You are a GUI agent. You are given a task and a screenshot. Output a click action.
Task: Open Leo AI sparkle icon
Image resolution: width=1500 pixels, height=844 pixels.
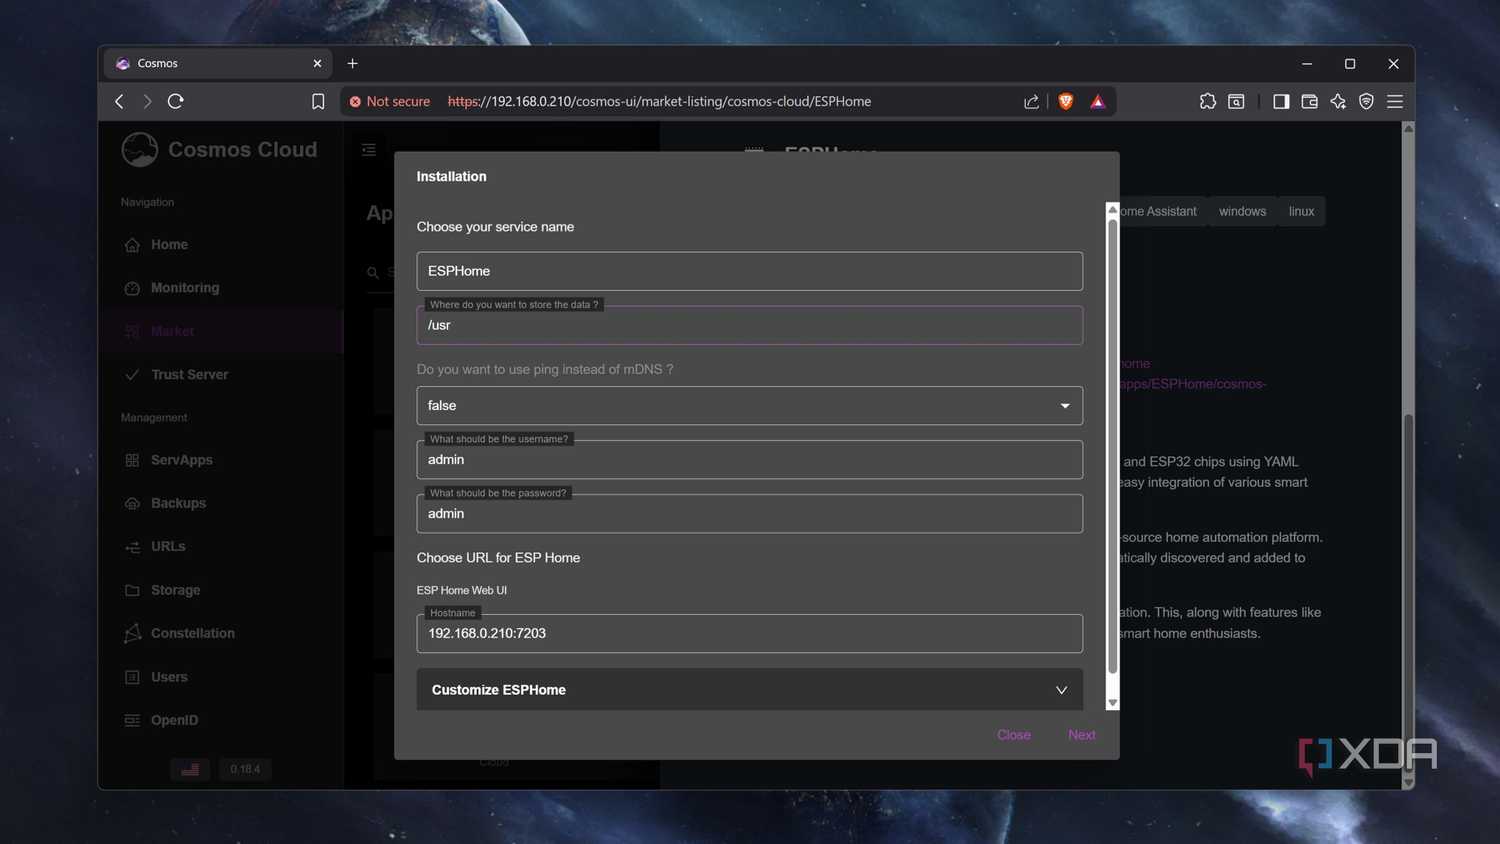click(x=1338, y=101)
